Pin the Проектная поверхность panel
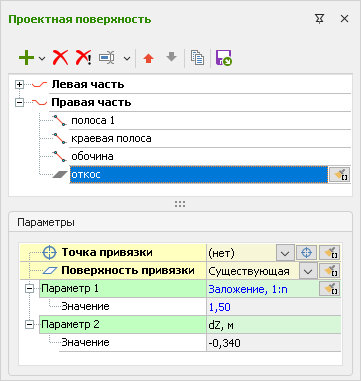The width and height of the screenshot is (361, 381). [319, 19]
